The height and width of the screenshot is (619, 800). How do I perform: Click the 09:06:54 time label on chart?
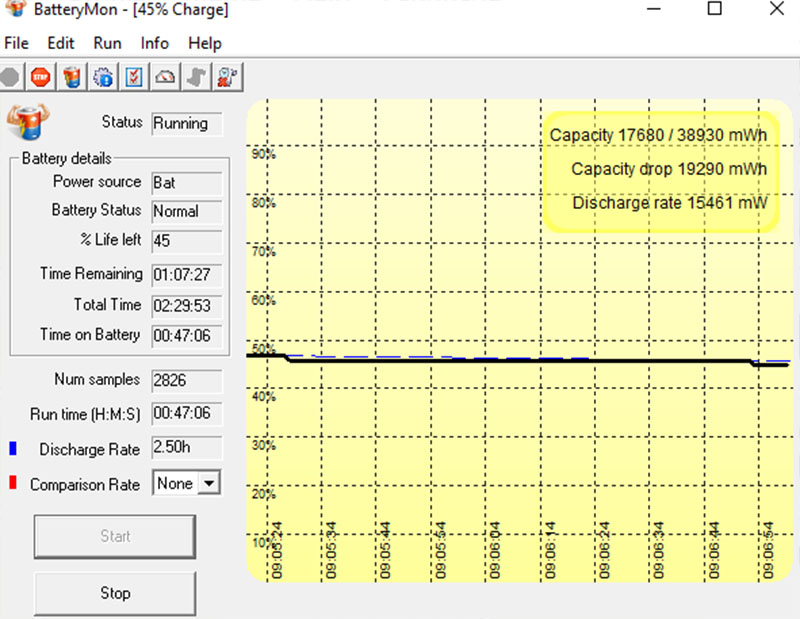768,550
